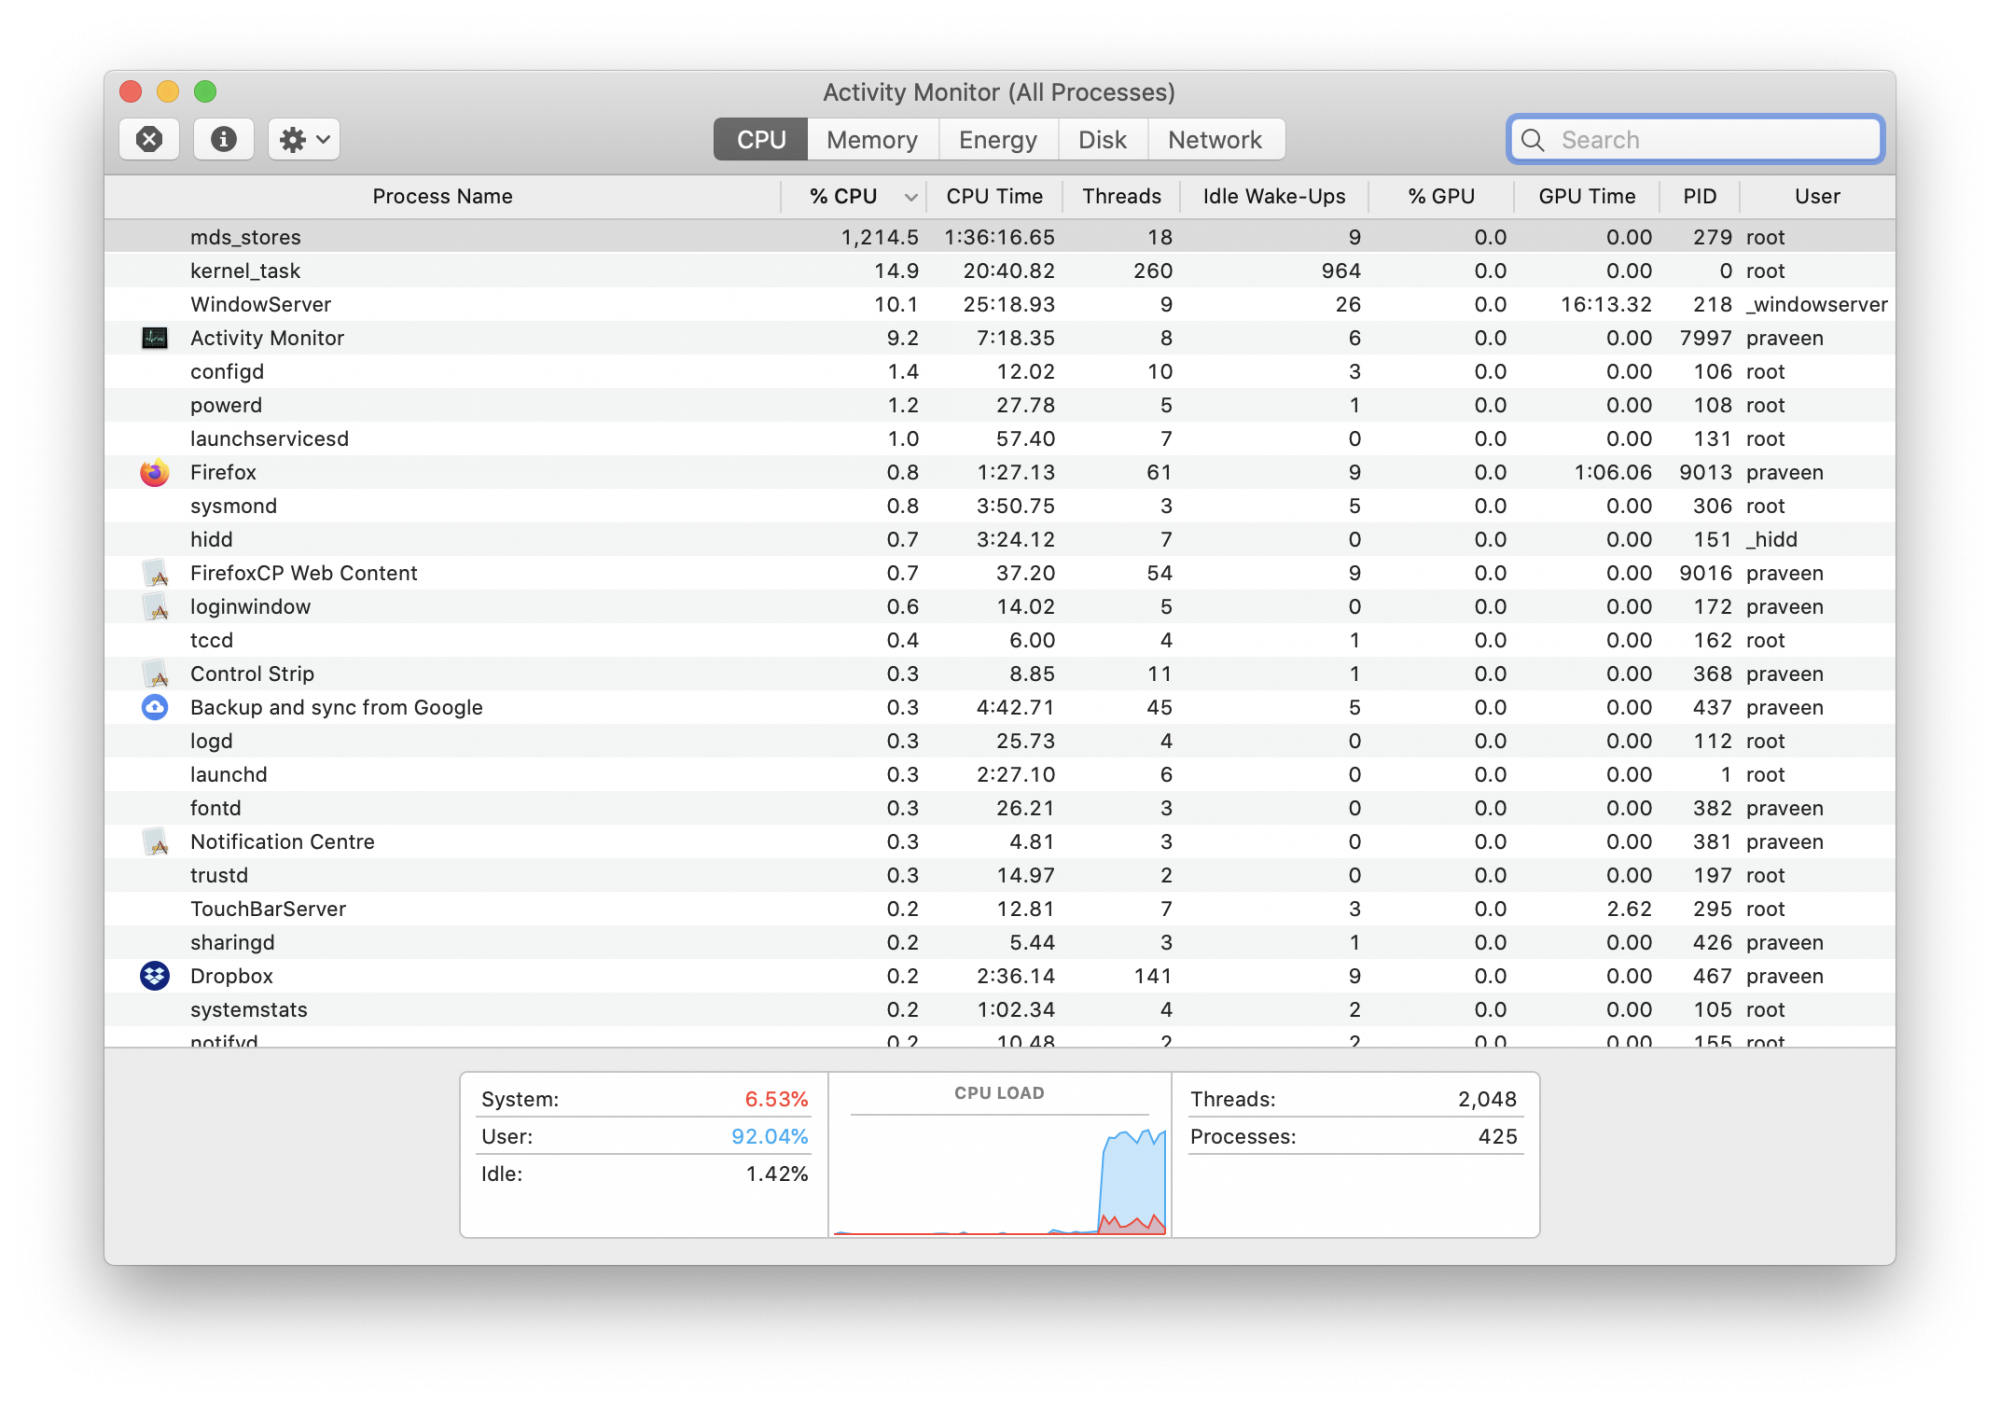Sort processes by Threads column header

click(1121, 197)
